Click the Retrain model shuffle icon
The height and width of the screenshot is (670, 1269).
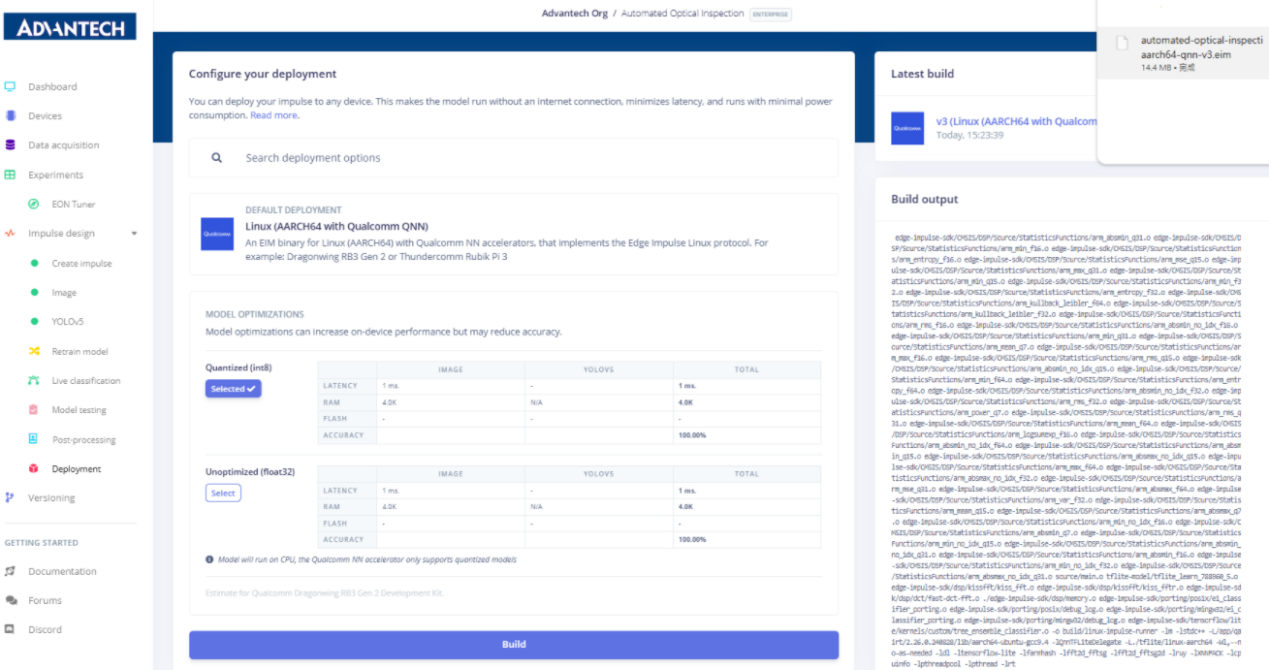33,352
